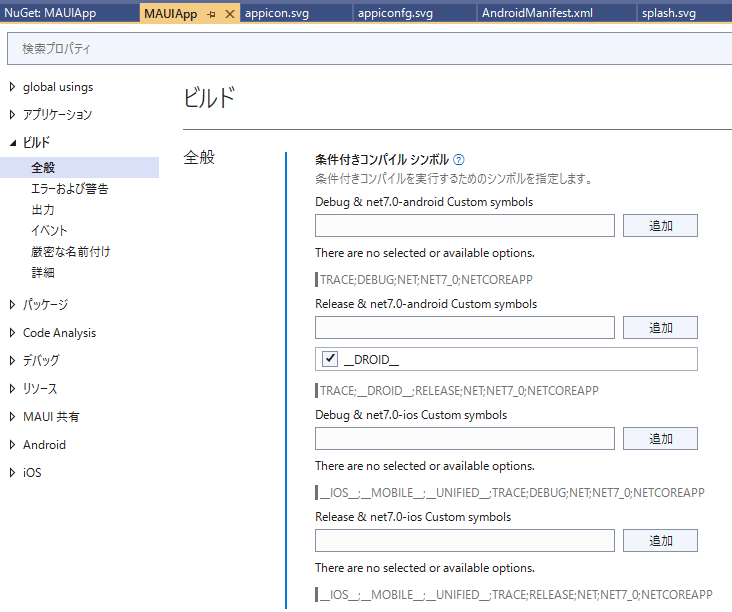This screenshot has height=612, width=732.
Task: Click the 全般 section heading
Action: pyautogui.click(x=199, y=157)
